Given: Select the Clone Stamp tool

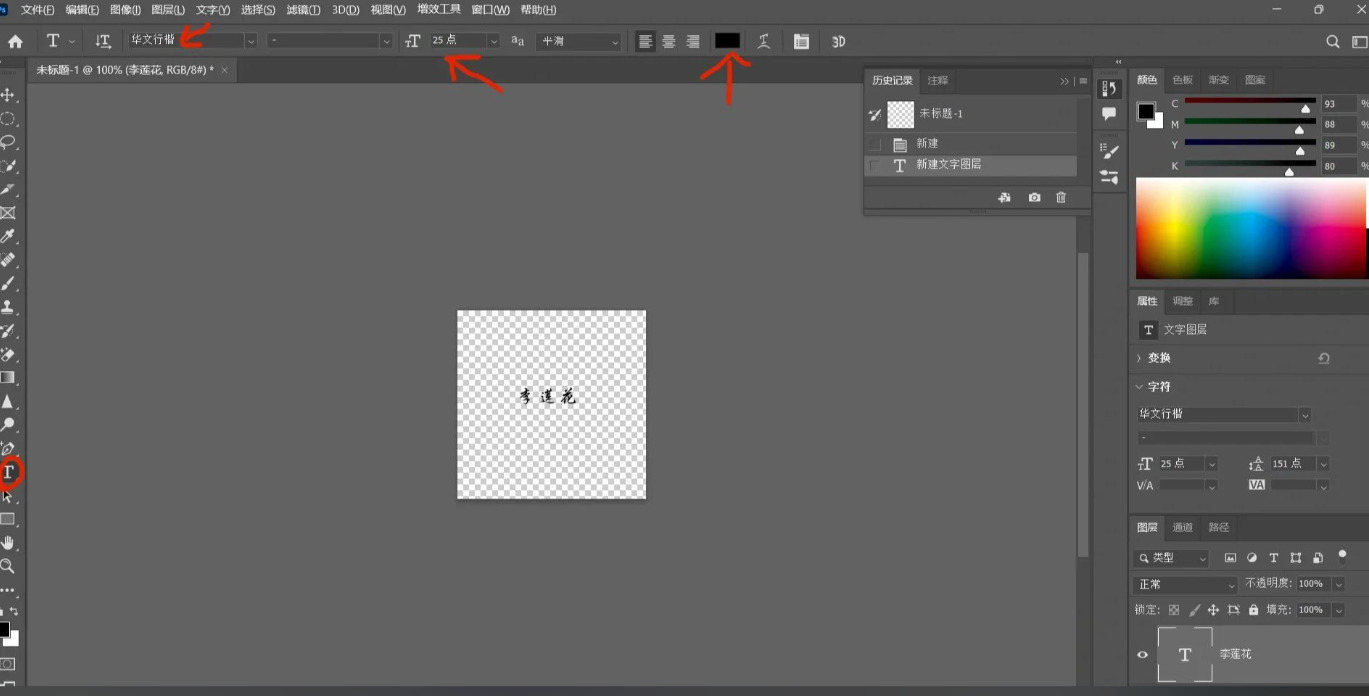Looking at the screenshot, I should coord(8,307).
